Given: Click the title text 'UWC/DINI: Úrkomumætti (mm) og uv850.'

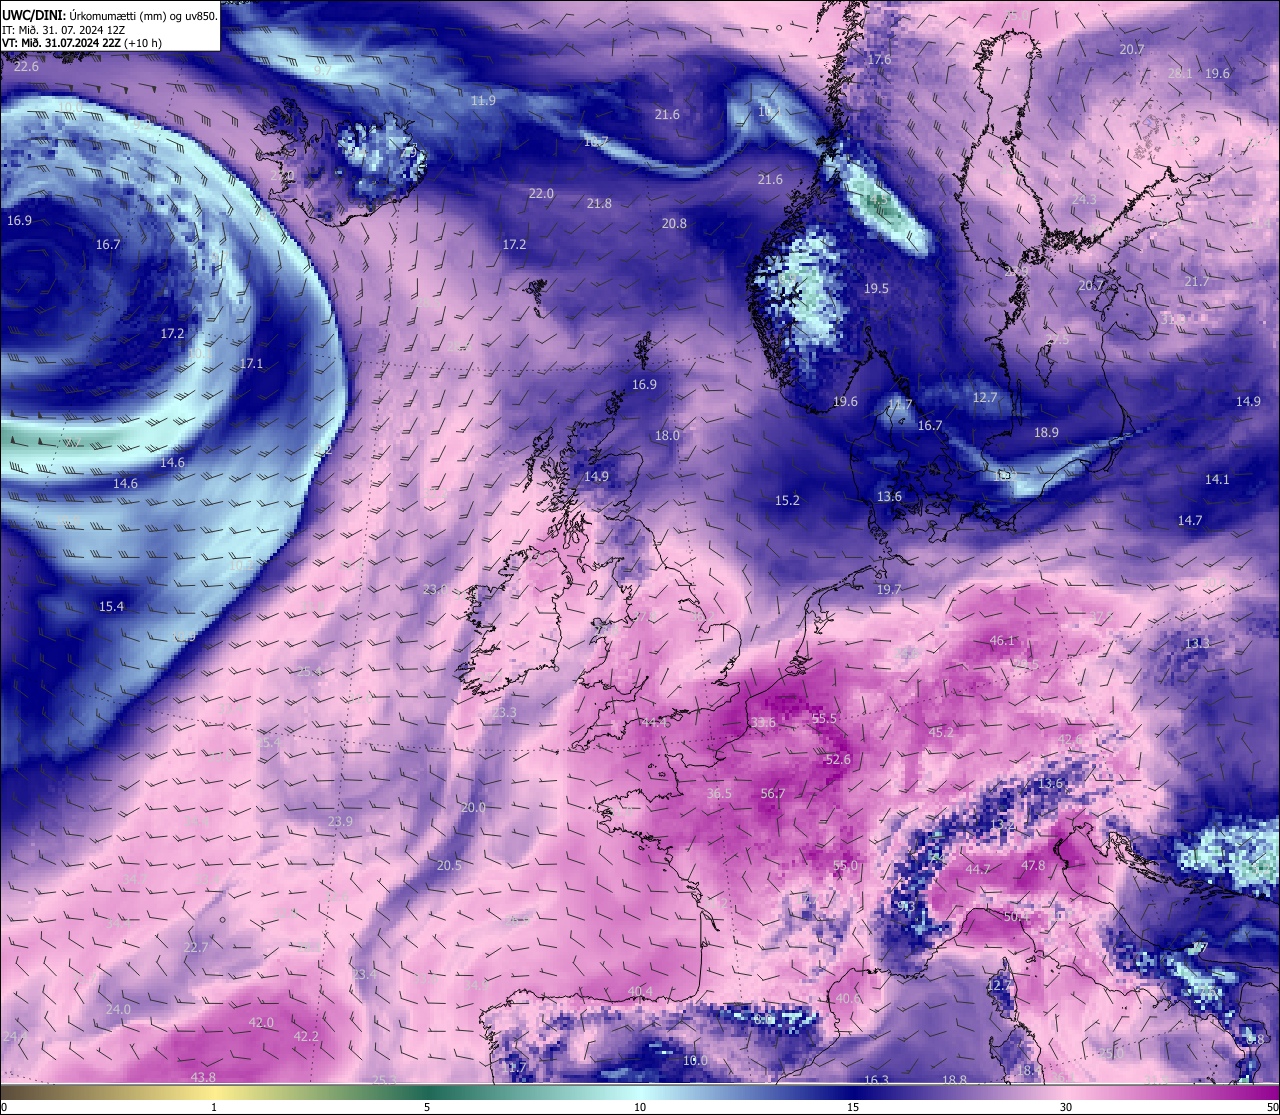Looking at the screenshot, I should (110, 15).
